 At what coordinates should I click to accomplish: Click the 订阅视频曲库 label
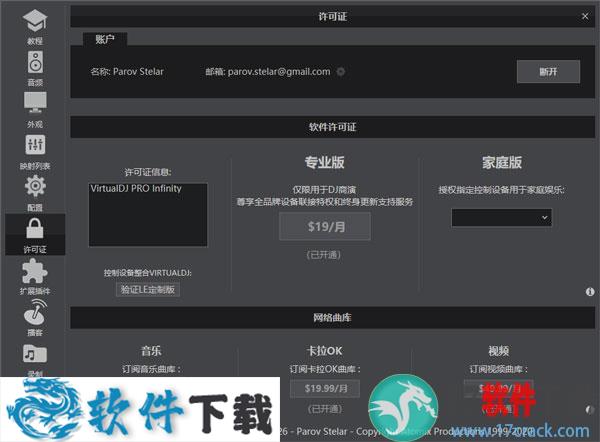499,369
